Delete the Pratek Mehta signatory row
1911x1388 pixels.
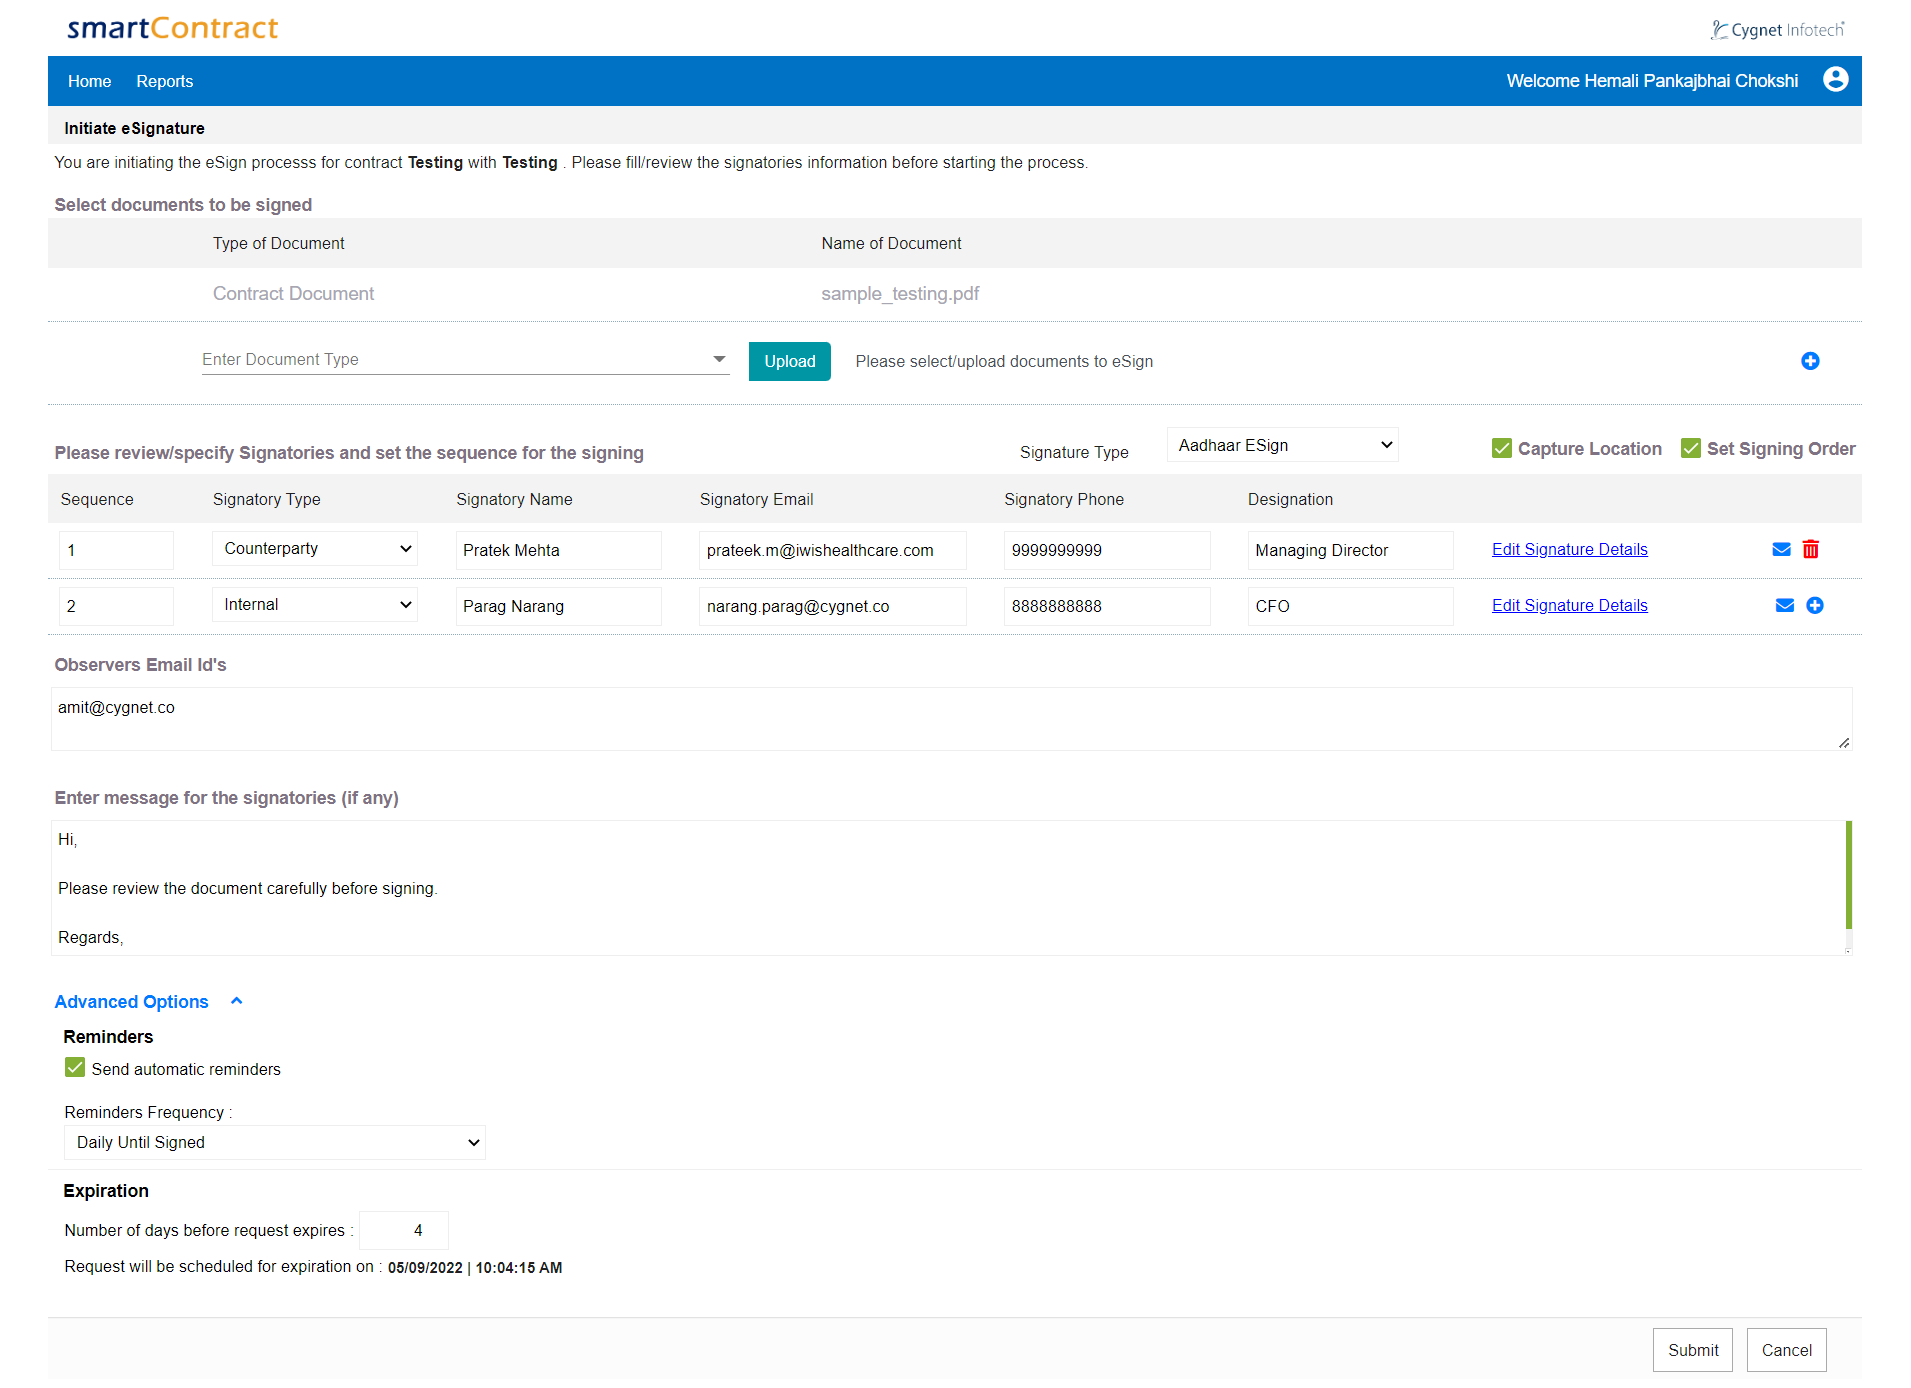1811,549
